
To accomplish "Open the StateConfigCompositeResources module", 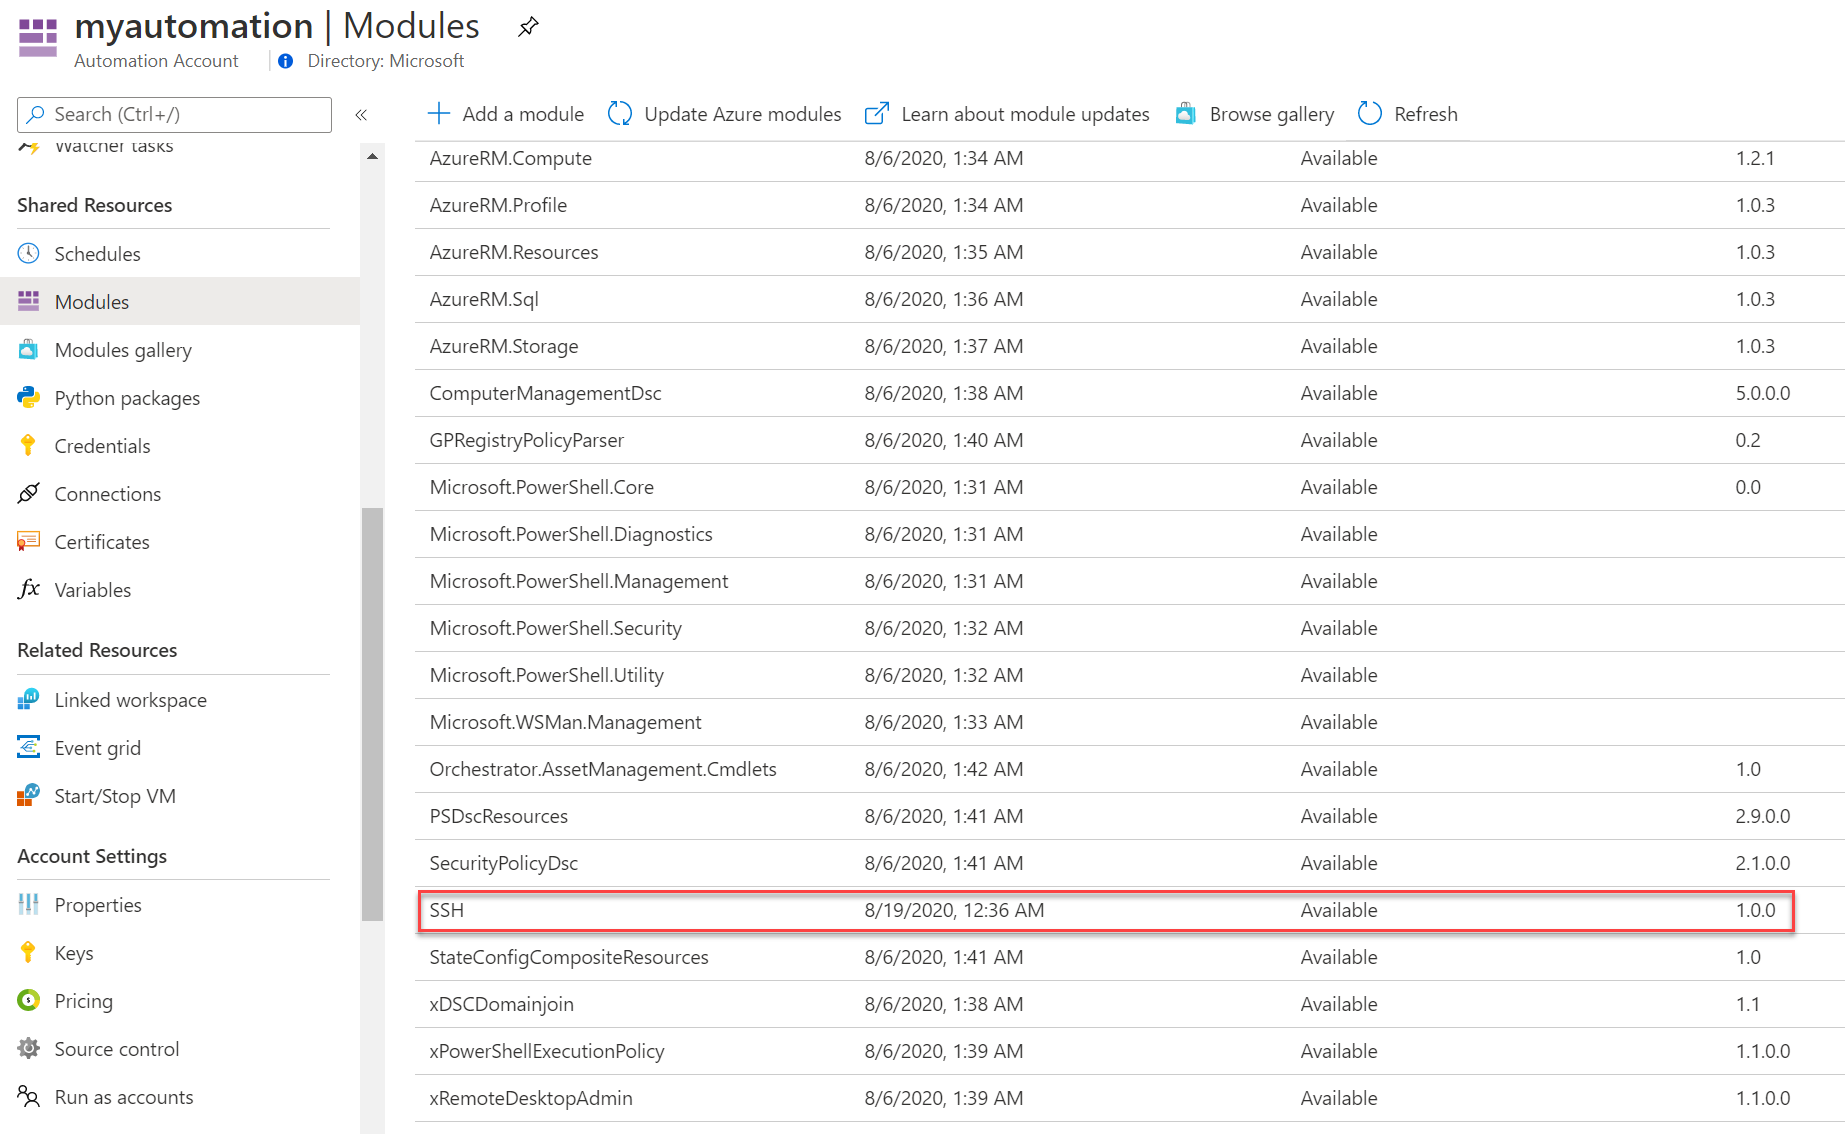I will 569,957.
